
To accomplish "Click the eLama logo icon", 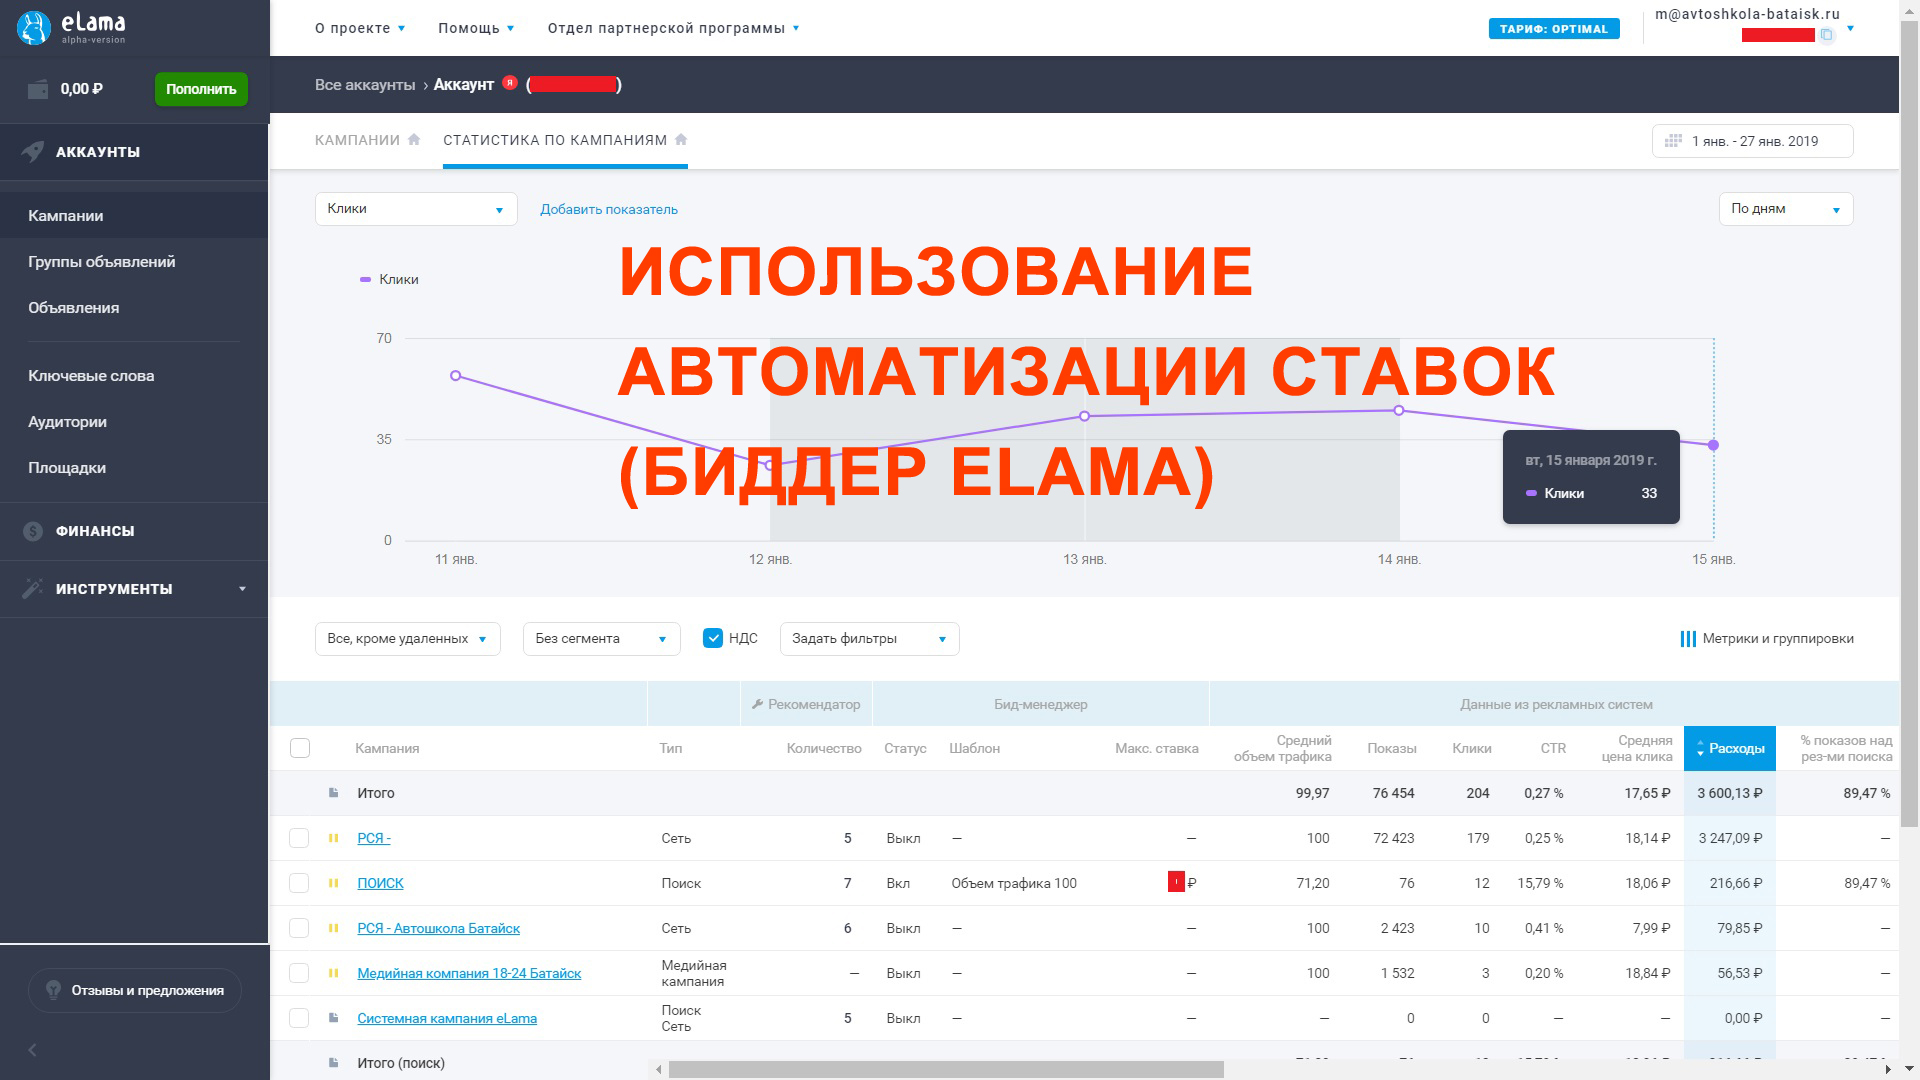I will (x=33, y=26).
